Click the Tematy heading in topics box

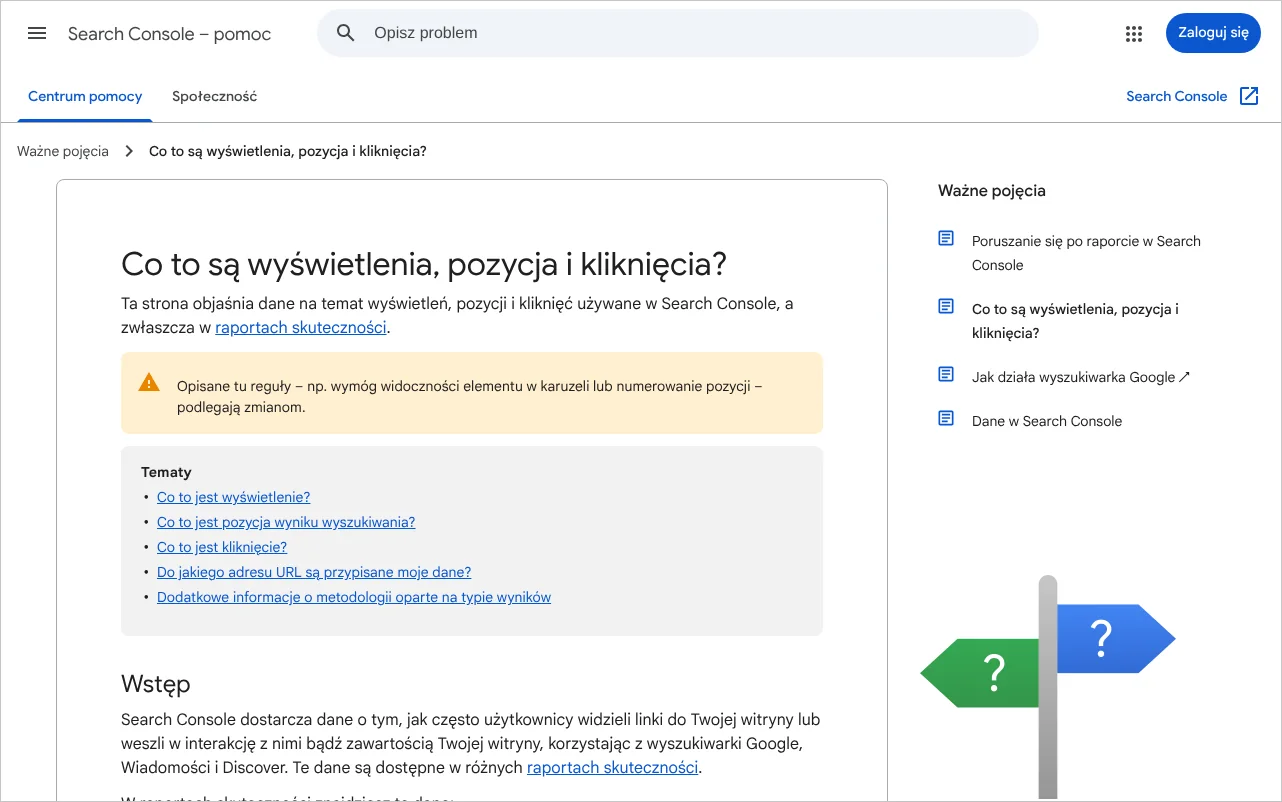pyautogui.click(x=166, y=472)
